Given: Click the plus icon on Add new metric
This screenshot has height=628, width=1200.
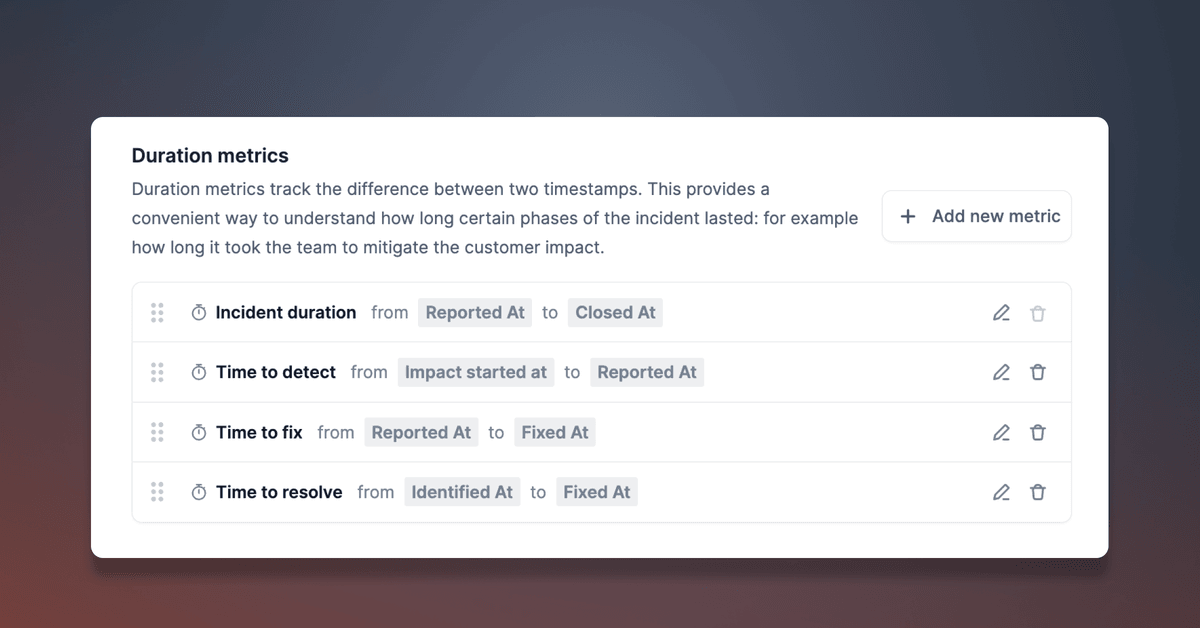Looking at the screenshot, I should (x=907, y=216).
